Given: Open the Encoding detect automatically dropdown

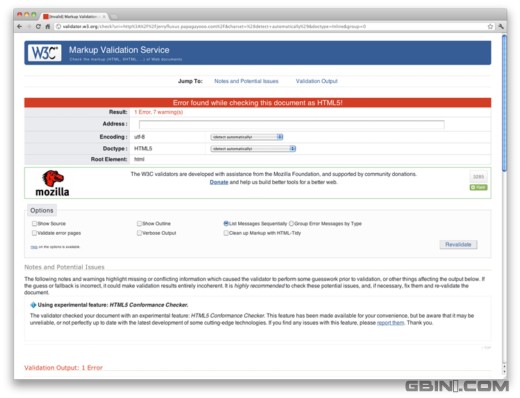Looking at the screenshot, I should click(247, 137).
